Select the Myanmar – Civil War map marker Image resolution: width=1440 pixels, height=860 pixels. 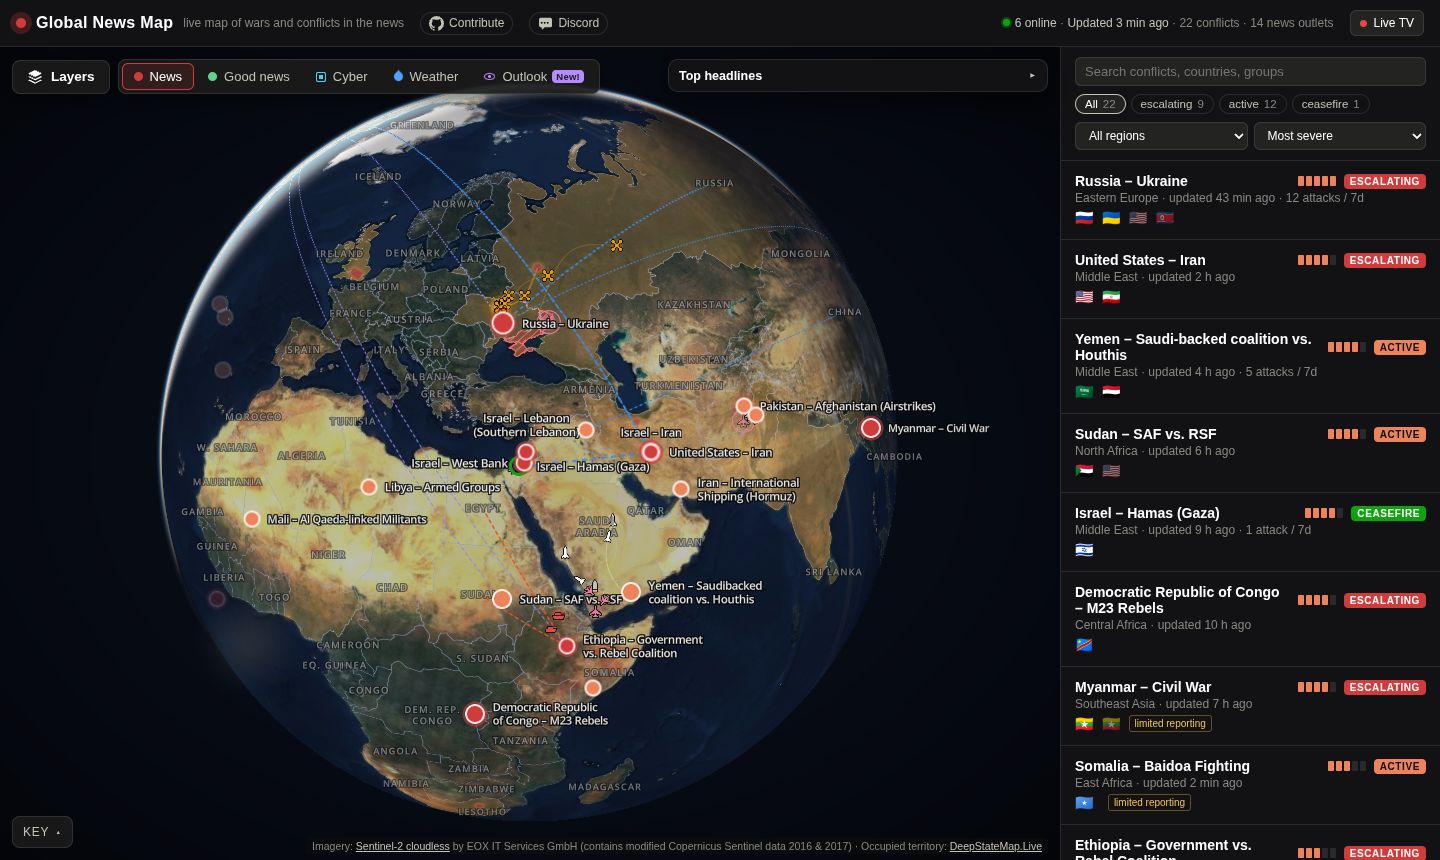point(871,428)
